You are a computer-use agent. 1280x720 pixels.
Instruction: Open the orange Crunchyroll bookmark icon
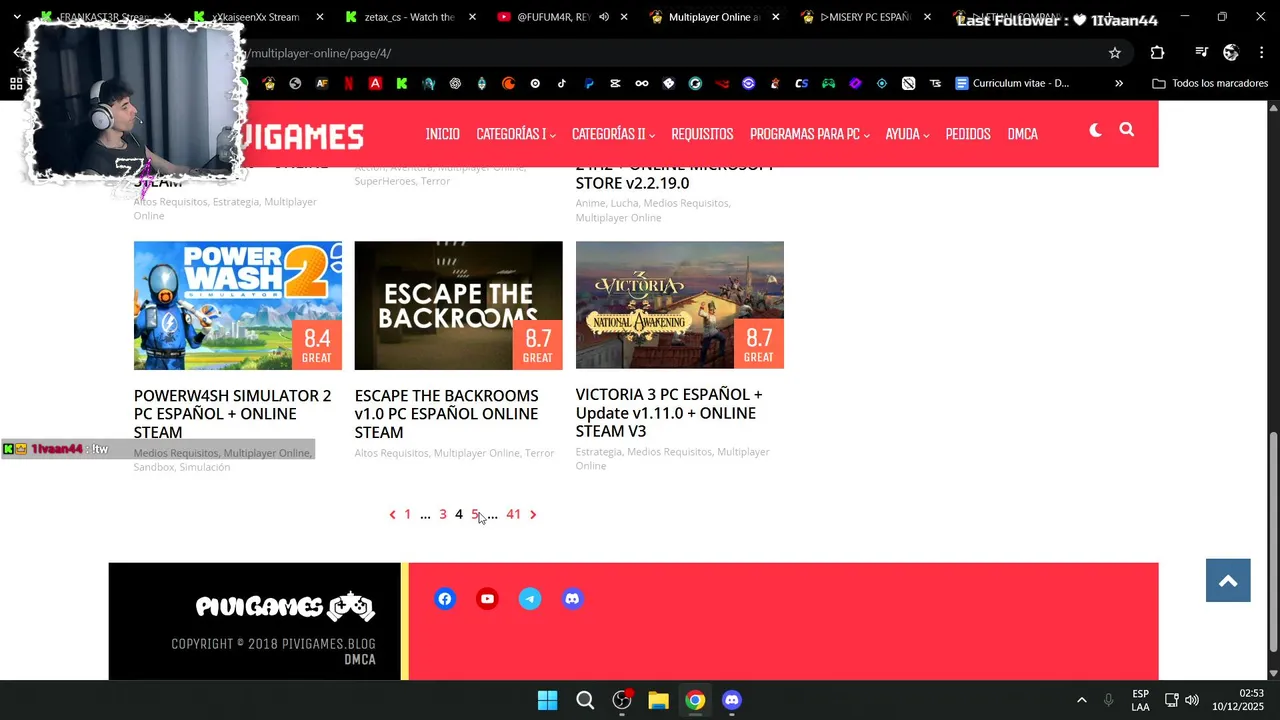508,84
